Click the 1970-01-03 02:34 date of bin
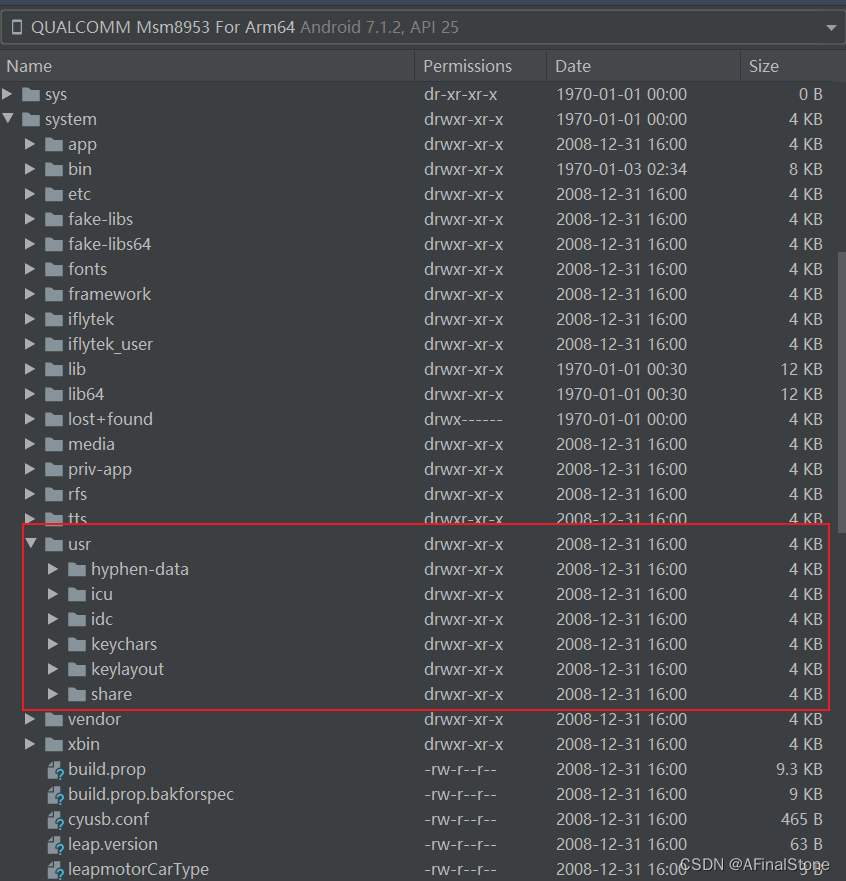This screenshot has height=881, width=846. pyautogui.click(x=621, y=169)
